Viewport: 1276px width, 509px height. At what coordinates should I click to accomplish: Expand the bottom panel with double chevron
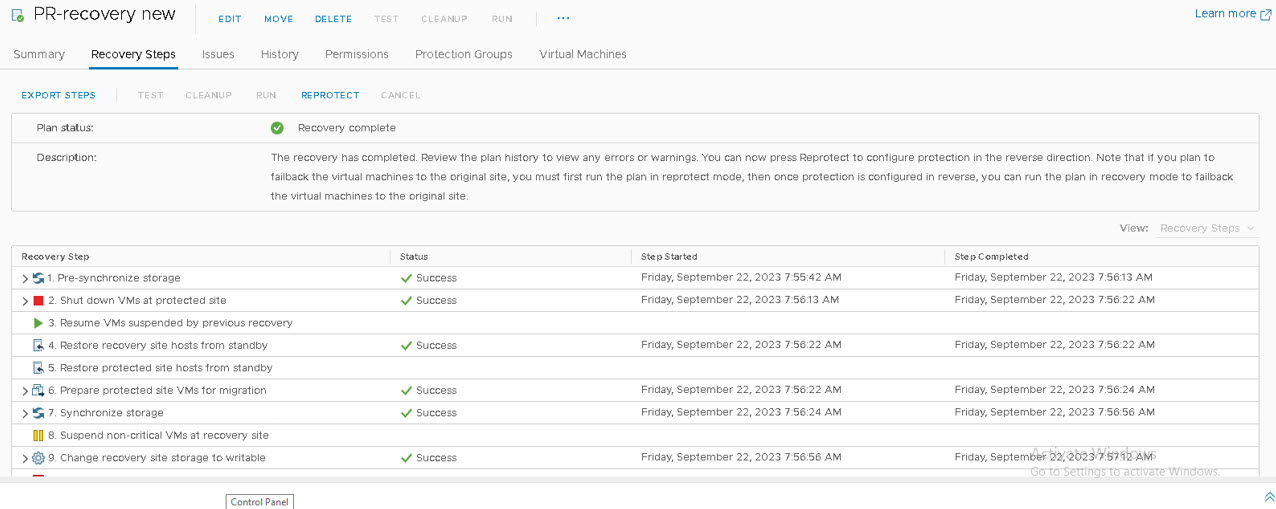1268,497
